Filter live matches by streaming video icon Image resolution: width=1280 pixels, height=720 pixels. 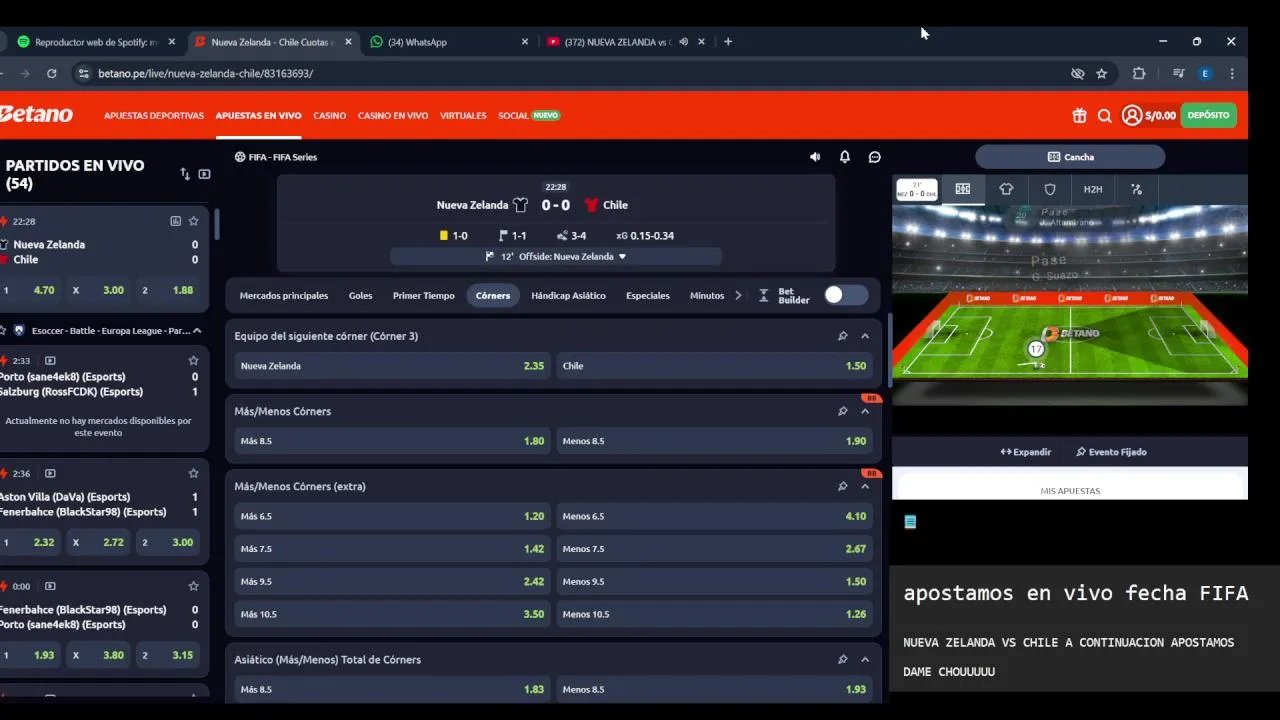pyautogui.click(x=205, y=174)
